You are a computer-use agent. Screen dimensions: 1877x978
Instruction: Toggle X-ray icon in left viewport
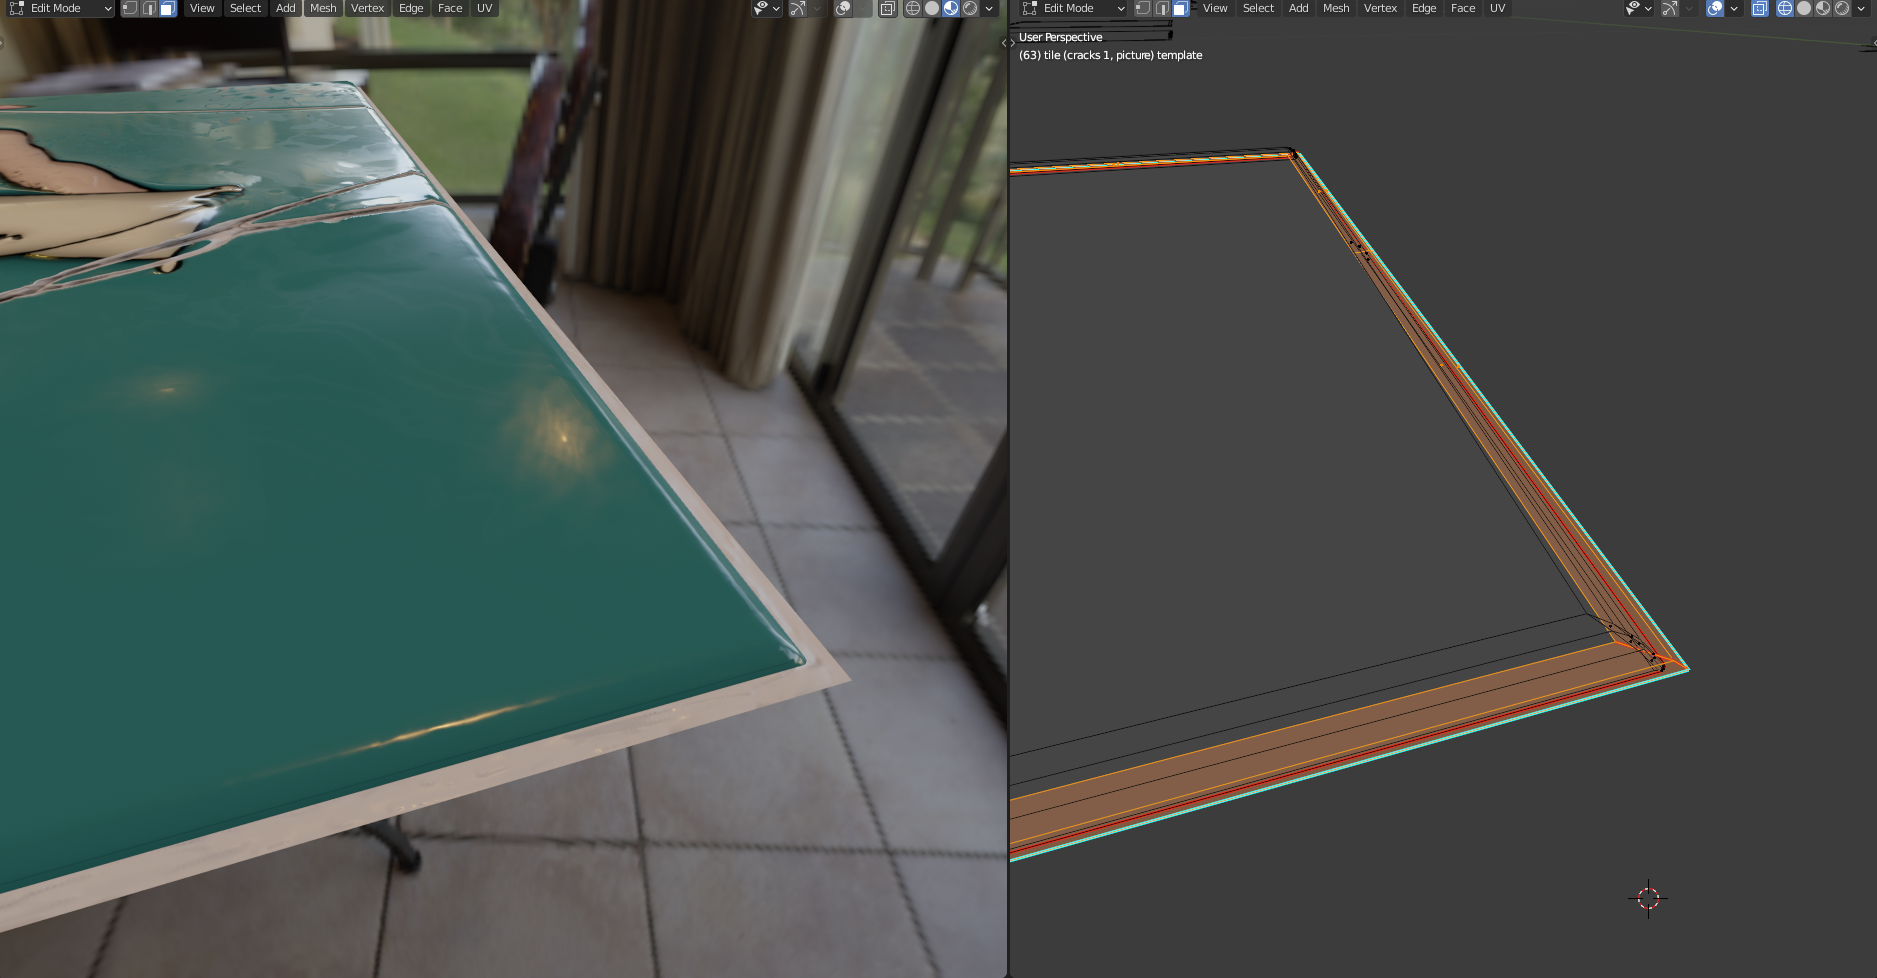click(x=887, y=8)
